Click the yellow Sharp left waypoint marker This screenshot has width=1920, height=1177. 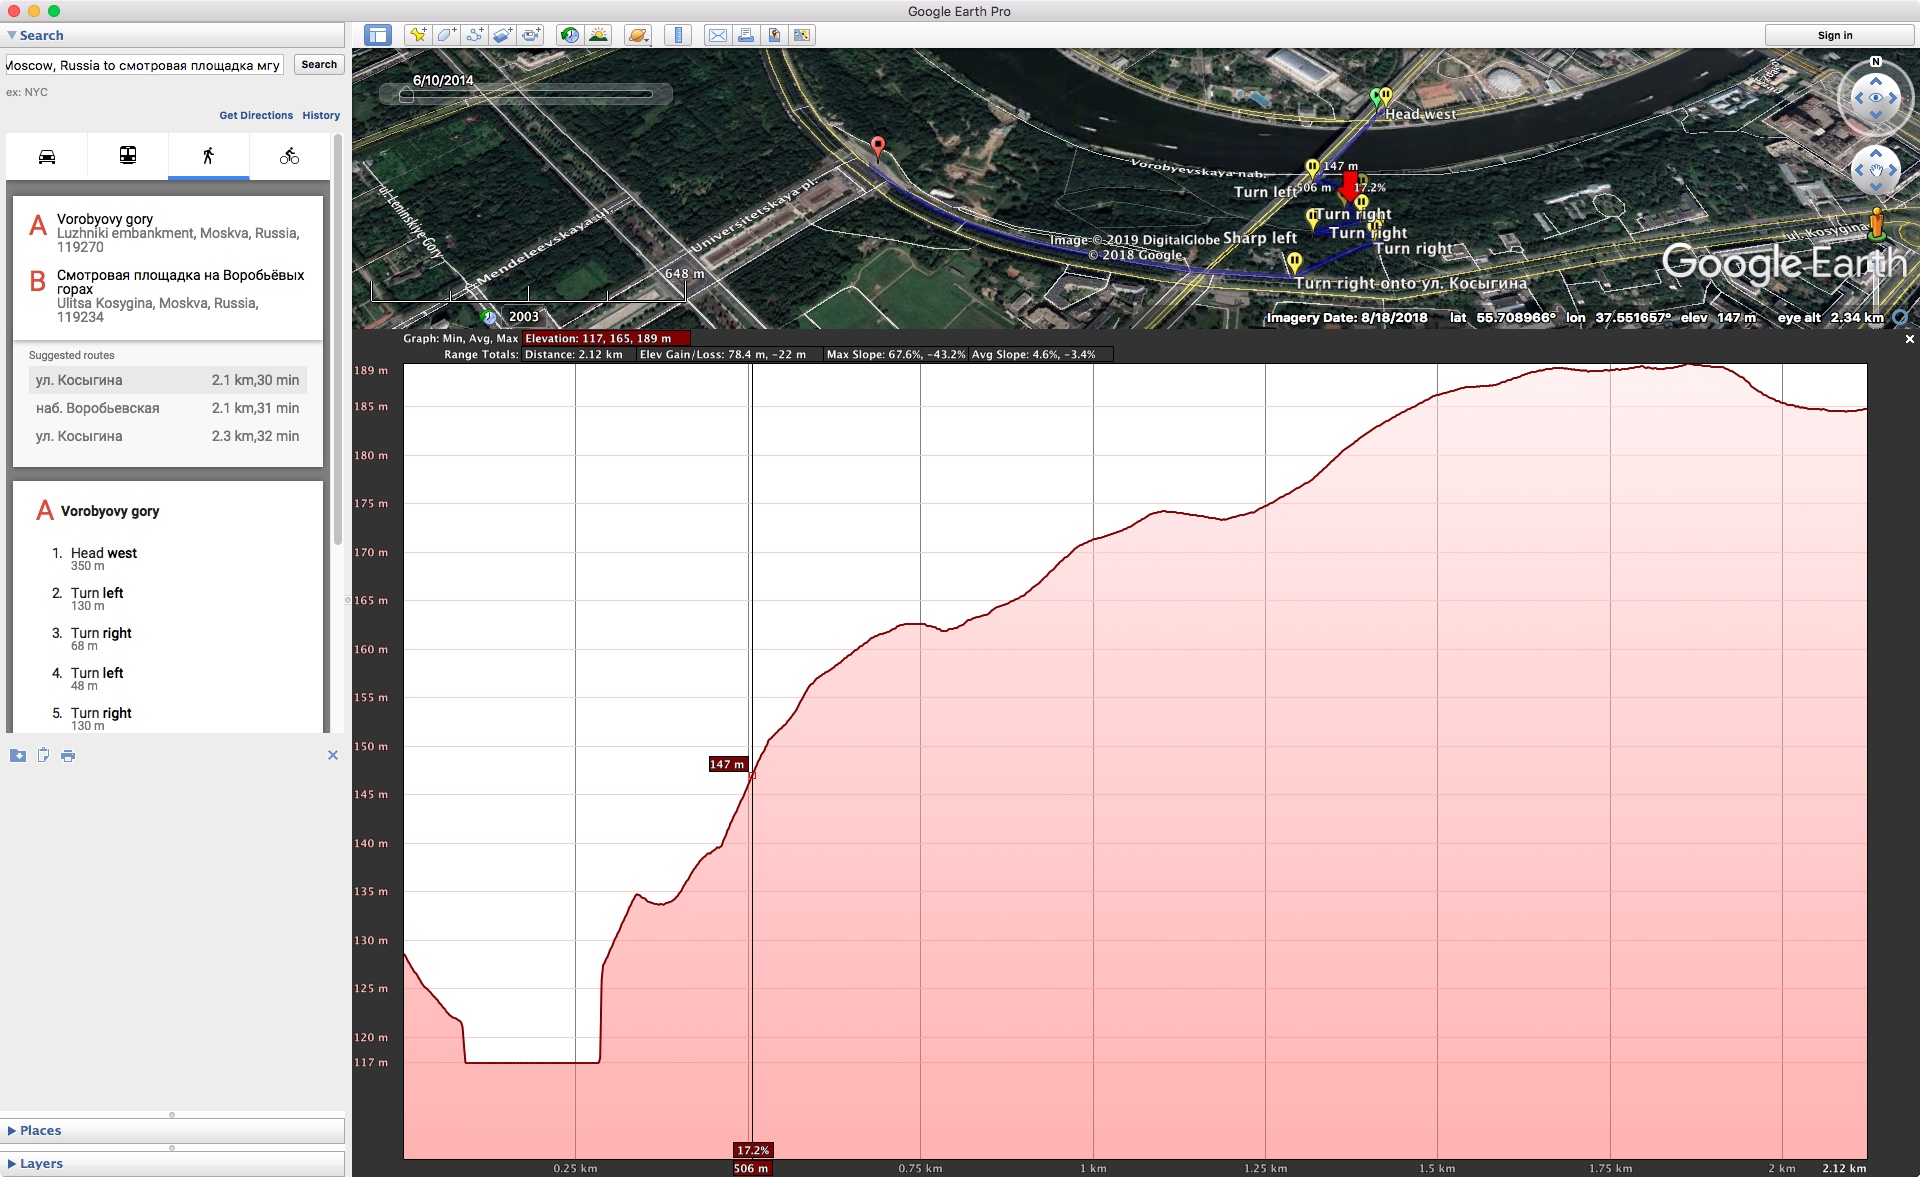coord(1313,218)
